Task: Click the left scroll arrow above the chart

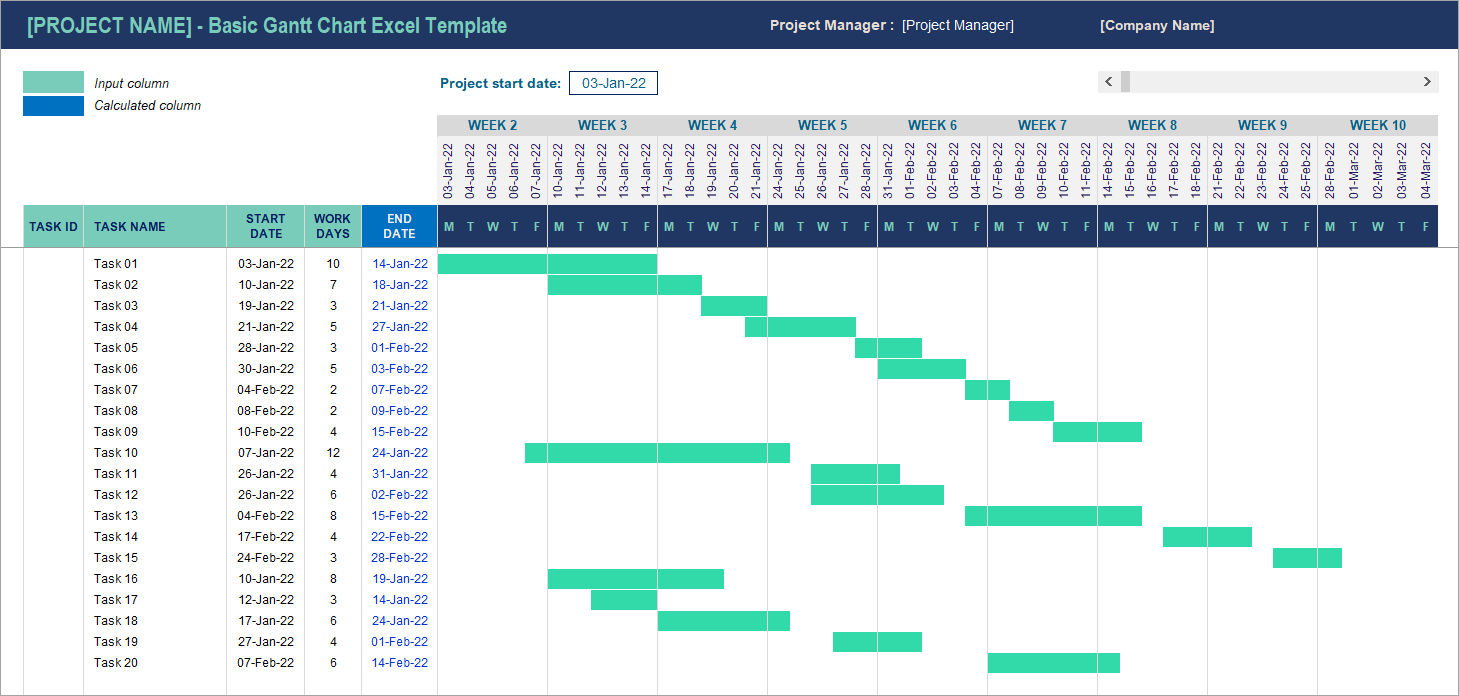Action: coord(1109,81)
